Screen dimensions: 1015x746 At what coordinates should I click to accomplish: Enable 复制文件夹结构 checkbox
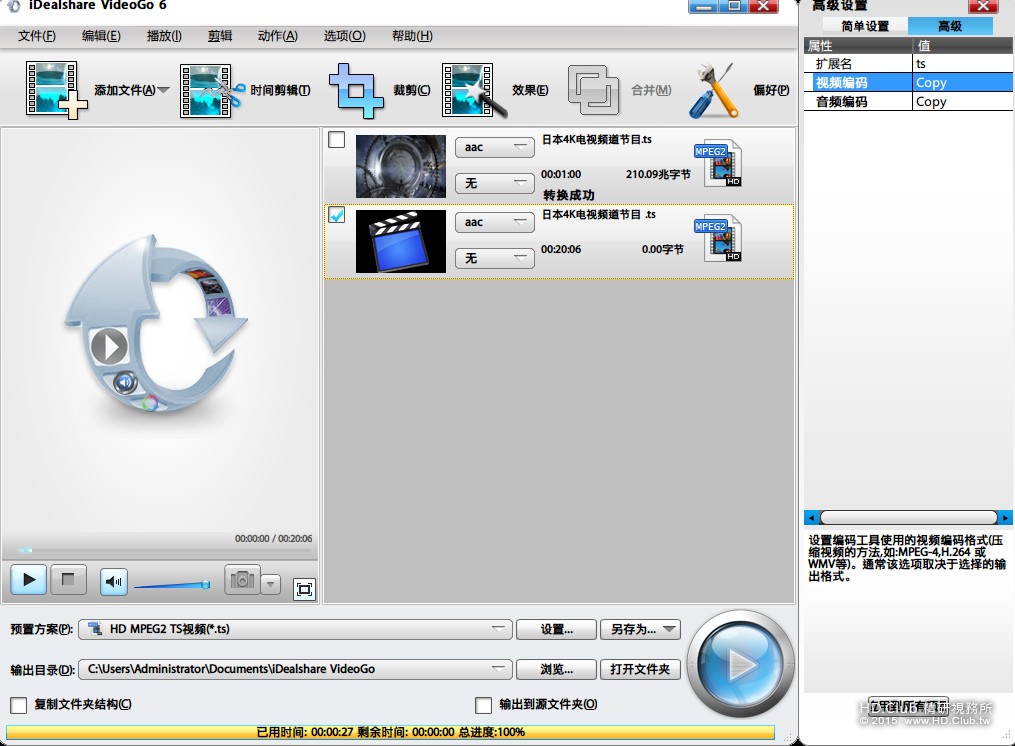(x=19, y=705)
